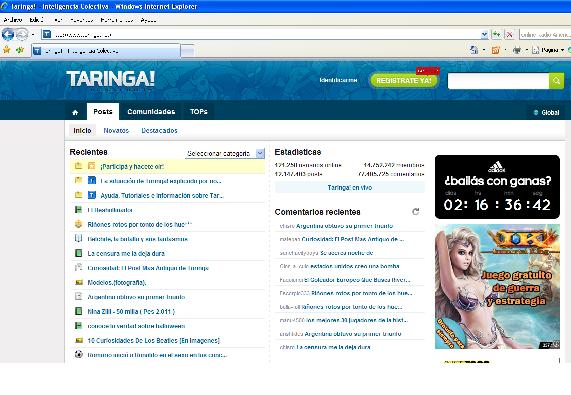Select the Destacados sub-tab
The height and width of the screenshot is (395, 571).
pyautogui.click(x=159, y=130)
